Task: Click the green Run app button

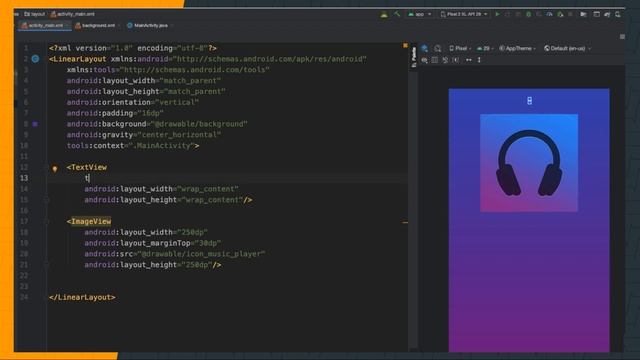Action: click(498, 14)
